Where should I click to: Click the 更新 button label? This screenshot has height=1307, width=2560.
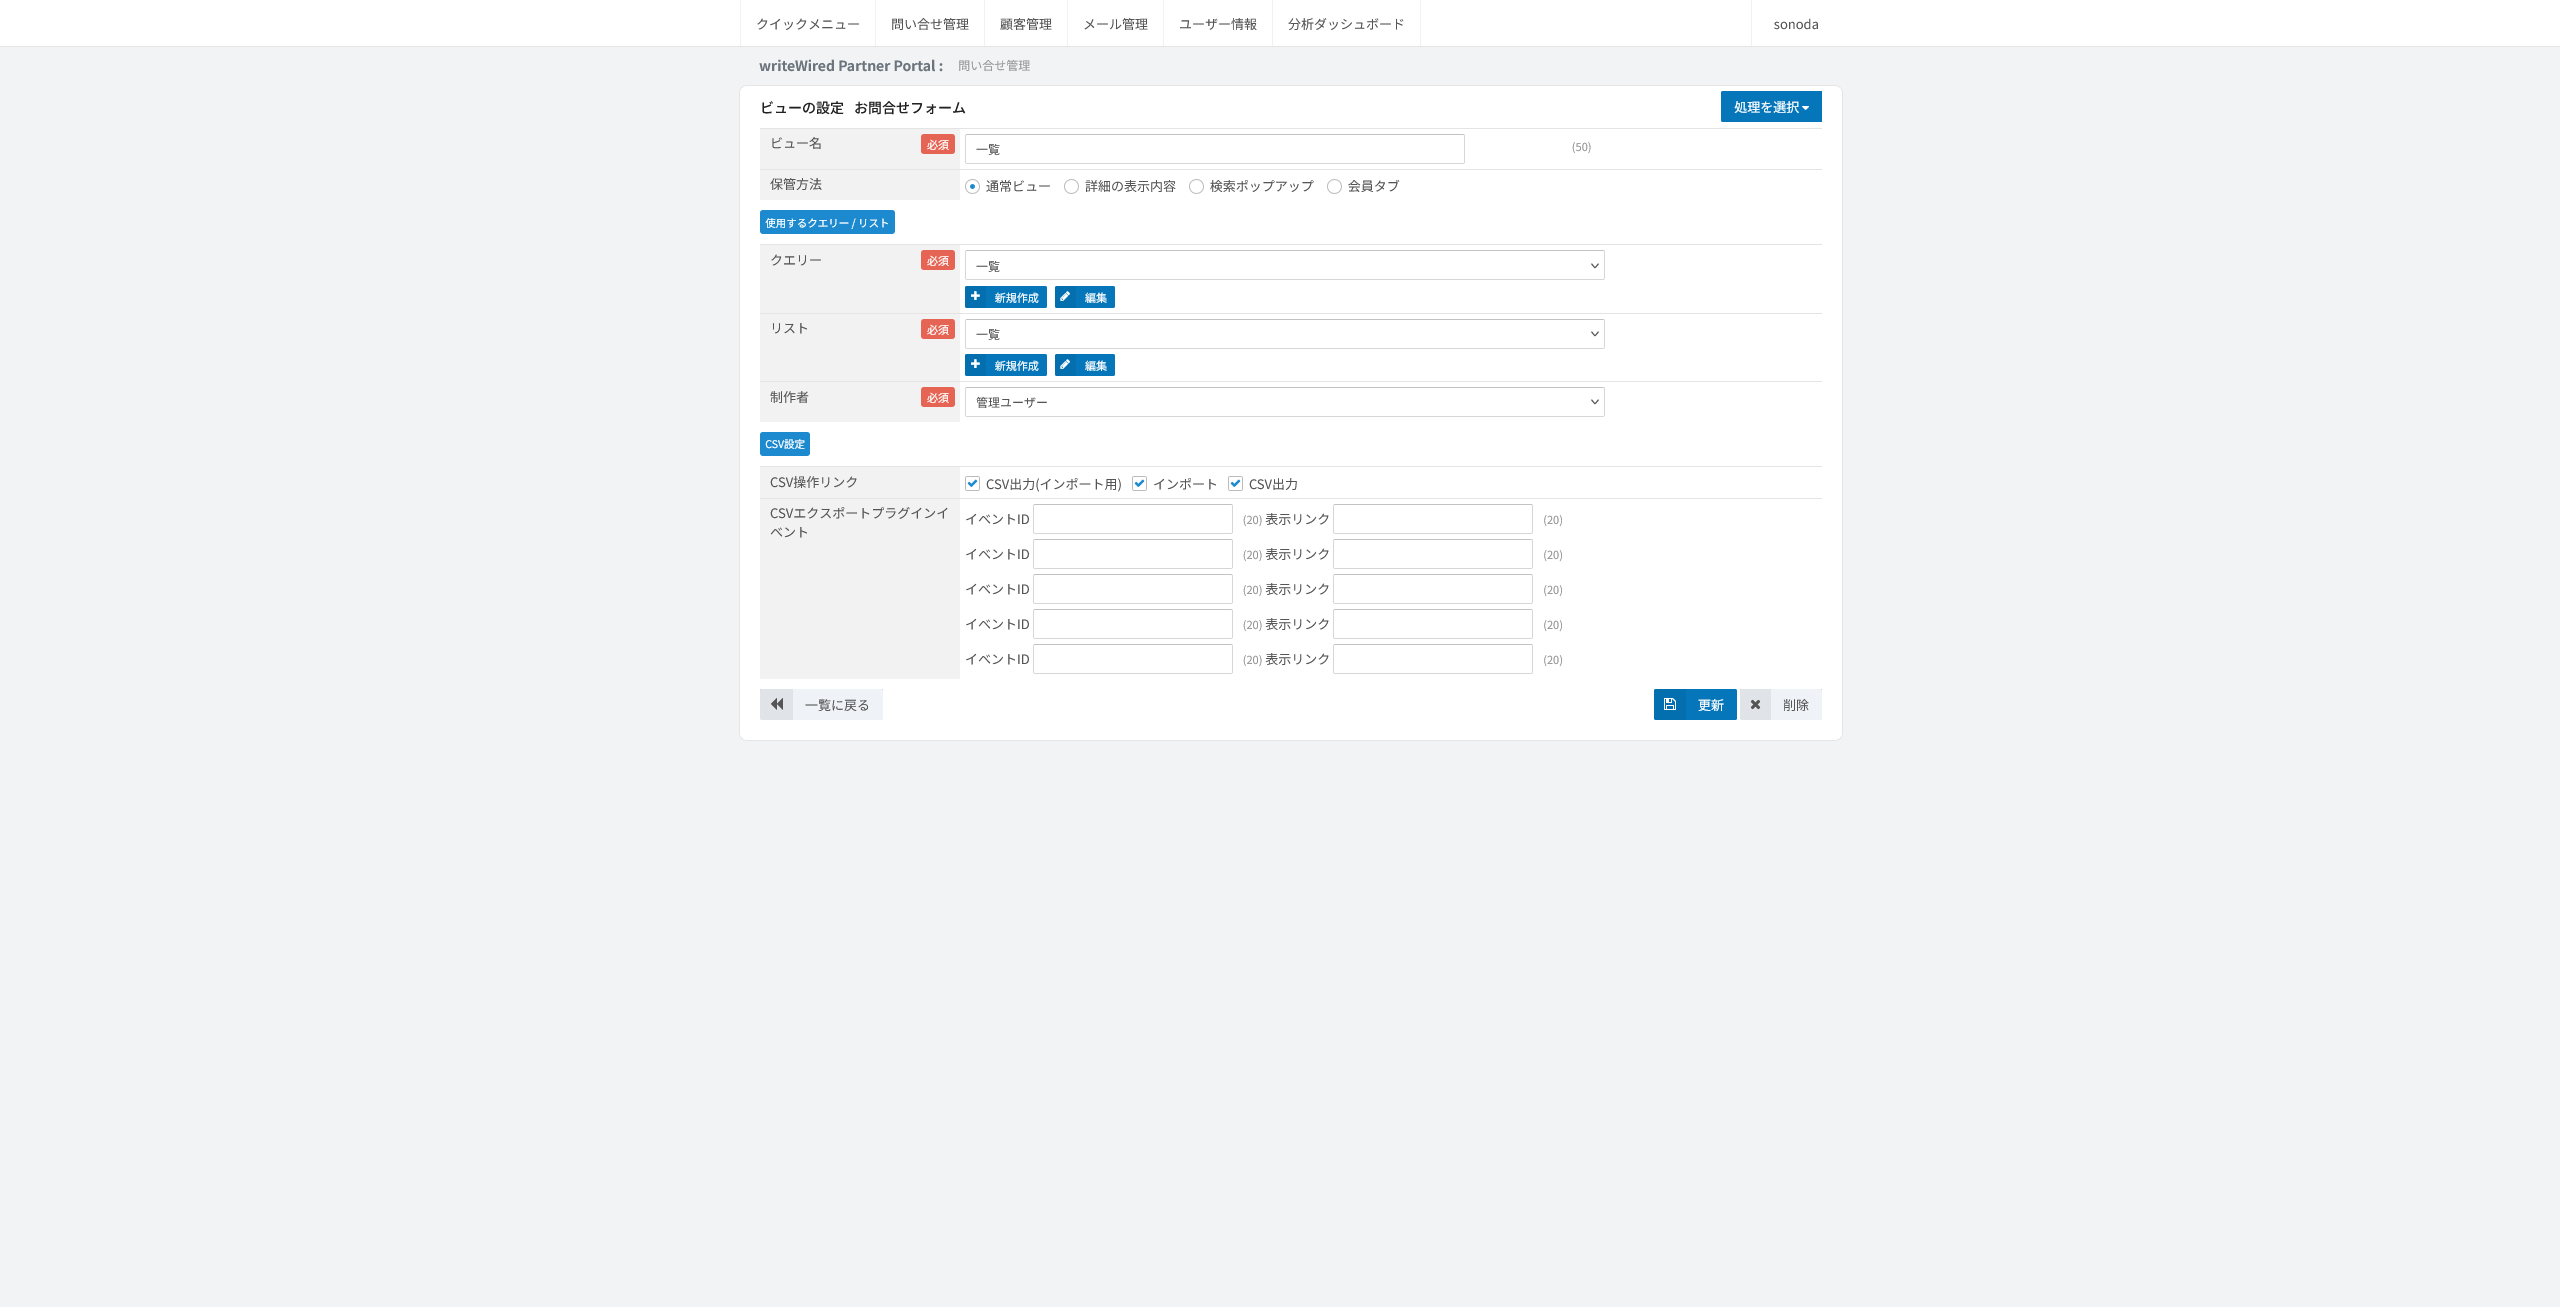coord(1711,705)
